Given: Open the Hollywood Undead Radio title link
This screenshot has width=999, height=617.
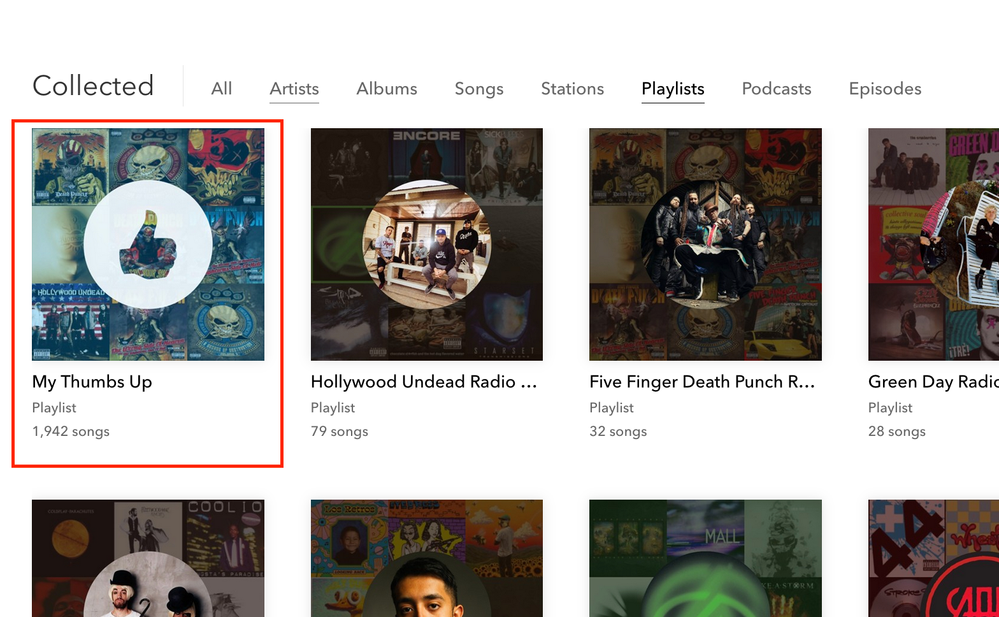Looking at the screenshot, I should 425,382.
